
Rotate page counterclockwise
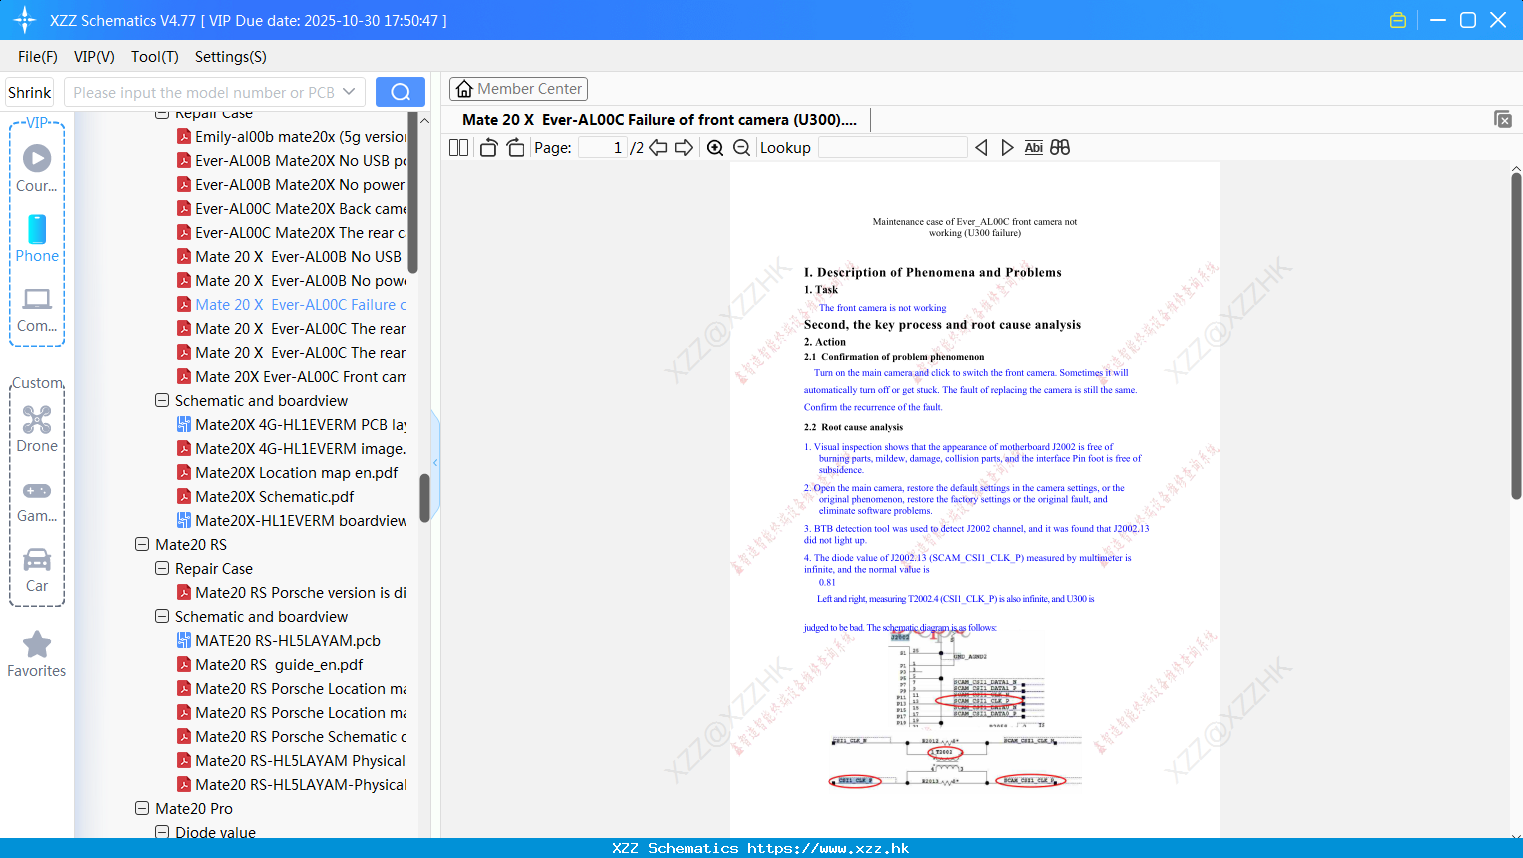point(488,148)
